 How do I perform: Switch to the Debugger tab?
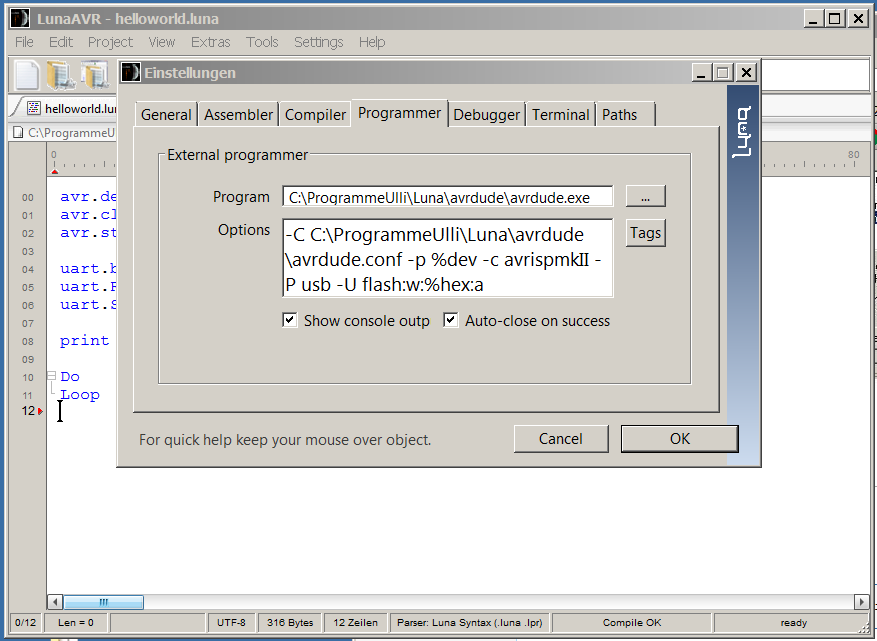point(487,115)
